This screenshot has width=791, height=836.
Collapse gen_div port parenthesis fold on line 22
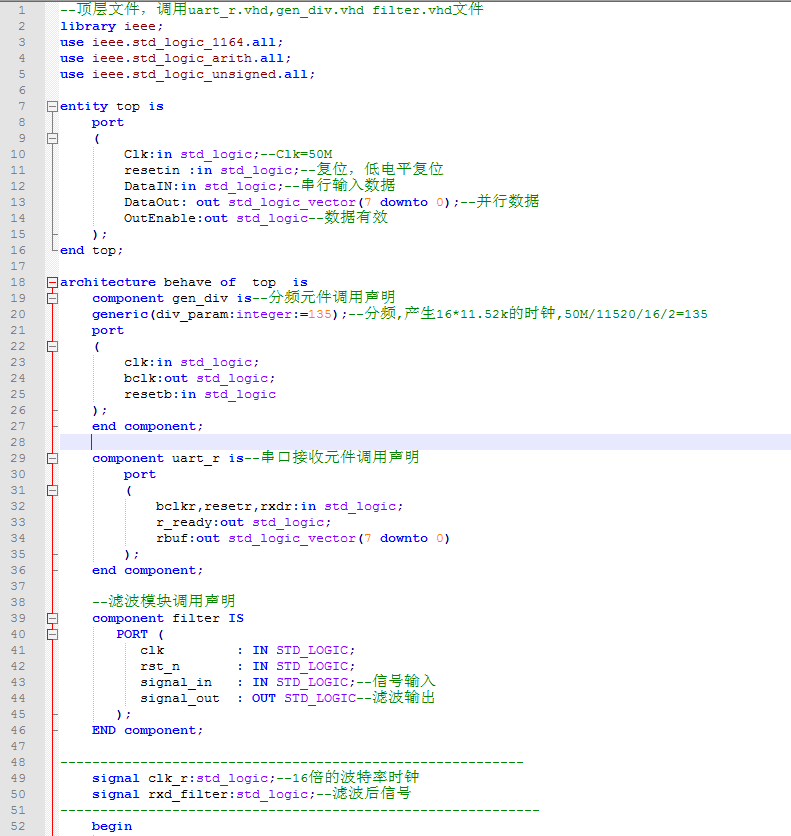coord(52,347)
